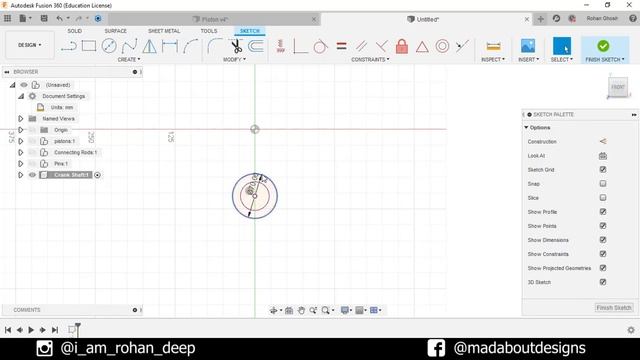Open the MODIFY dropdown menu
Viewport: 640px width, 360px height.
(x=234, y=60)
